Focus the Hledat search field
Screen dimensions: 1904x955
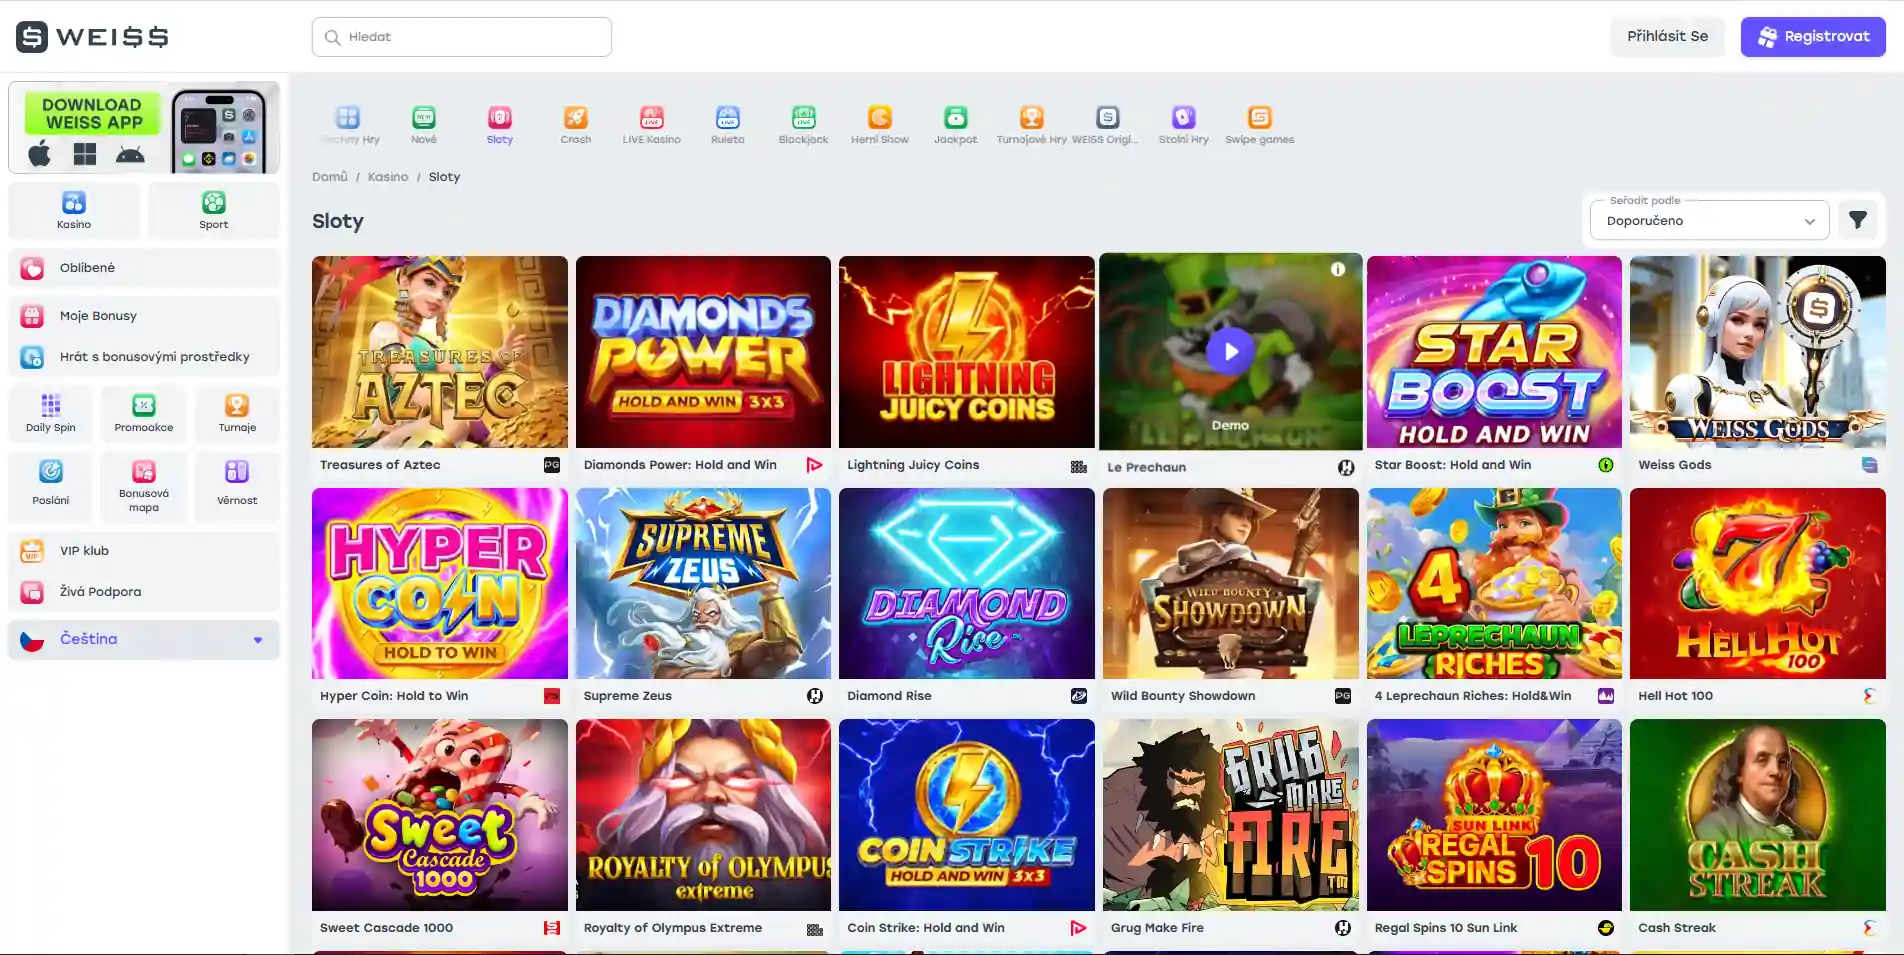point(462,37)
